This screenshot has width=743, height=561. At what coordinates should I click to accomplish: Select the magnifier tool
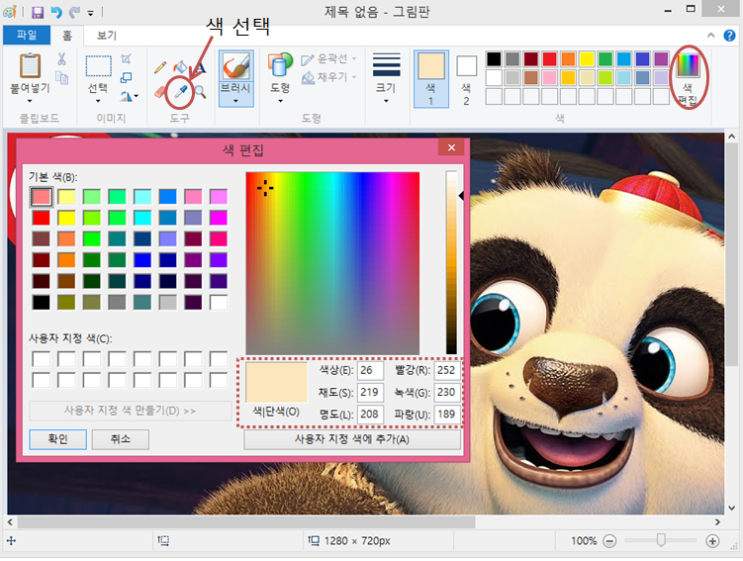[200, 91]
